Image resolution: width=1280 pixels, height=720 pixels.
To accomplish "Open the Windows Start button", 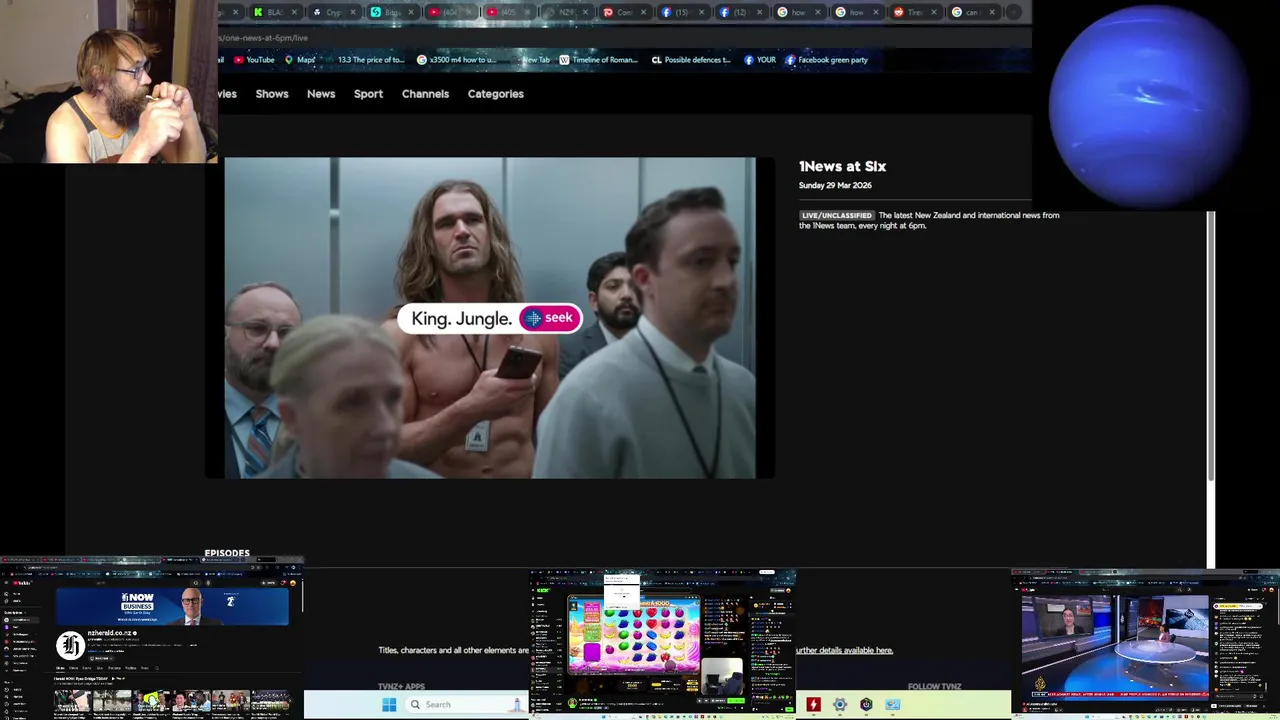I will (x=389, y=705).
